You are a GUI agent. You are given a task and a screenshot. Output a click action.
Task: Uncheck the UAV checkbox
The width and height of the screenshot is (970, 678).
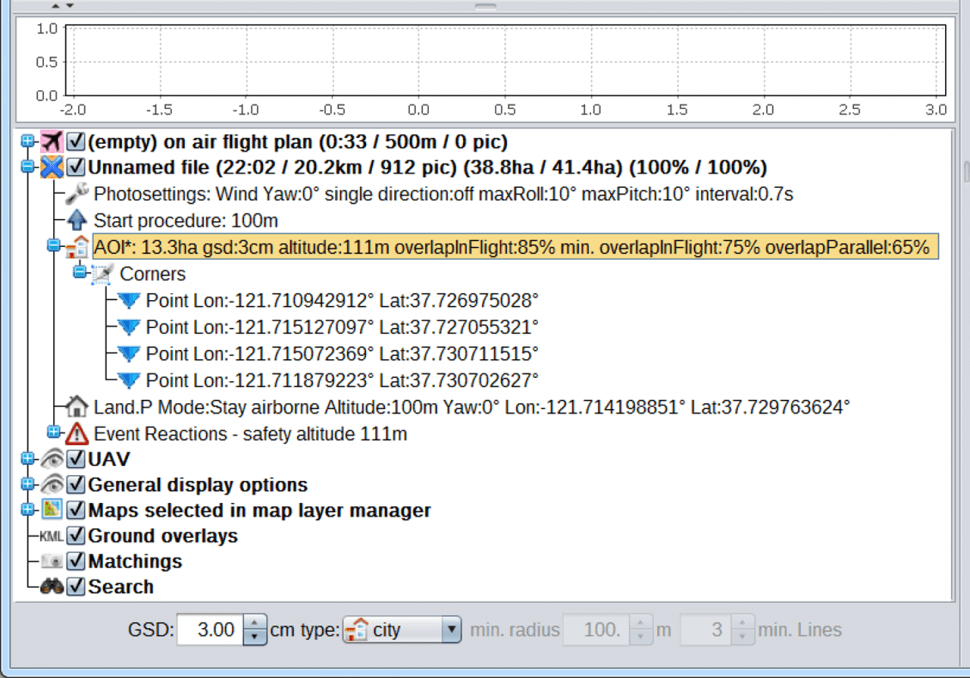click(76, 459)
